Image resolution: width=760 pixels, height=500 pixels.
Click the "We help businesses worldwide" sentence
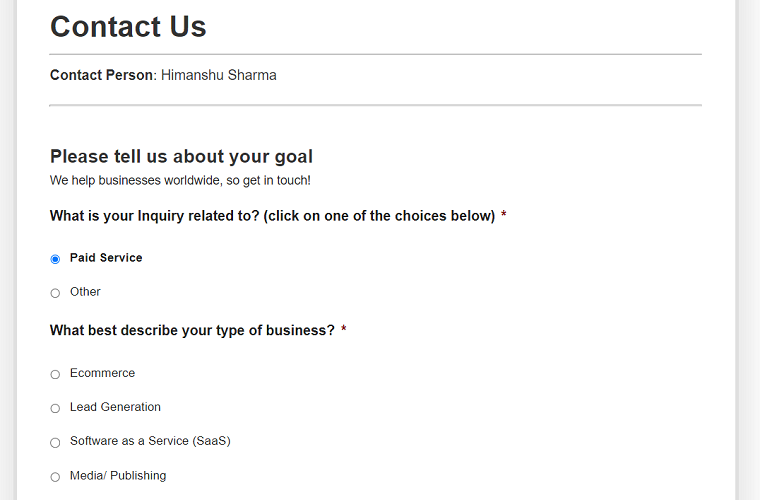click(x=180, y=181)
